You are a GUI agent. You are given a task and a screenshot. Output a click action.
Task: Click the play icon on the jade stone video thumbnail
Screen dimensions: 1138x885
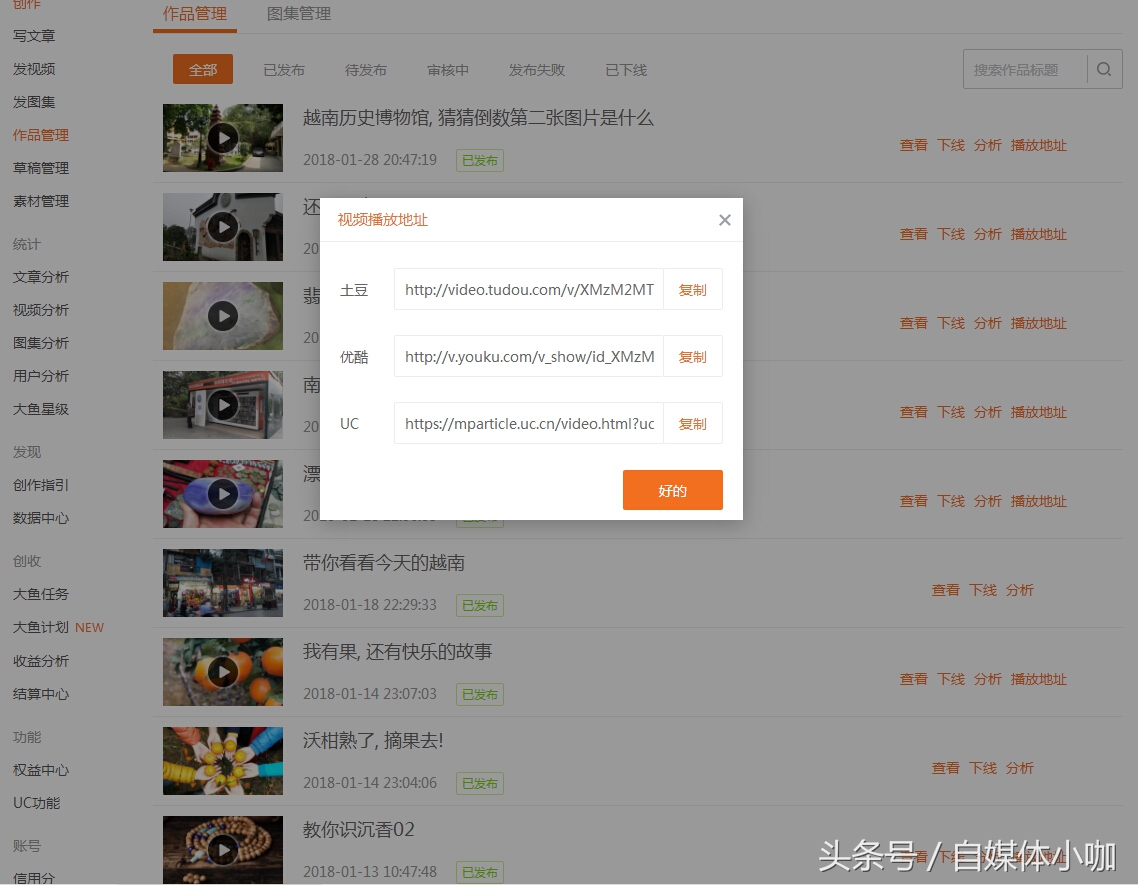(222, 315)
